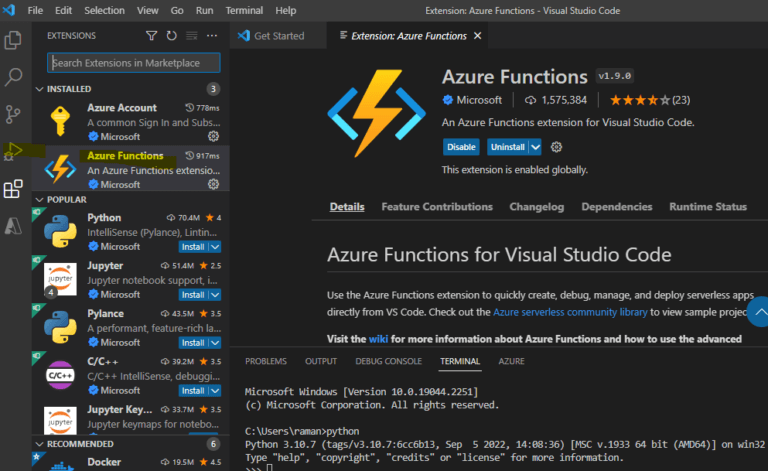Switch to the Changelog tab
The height and width of the screenshot is (471, 768).
pos(536,207)
